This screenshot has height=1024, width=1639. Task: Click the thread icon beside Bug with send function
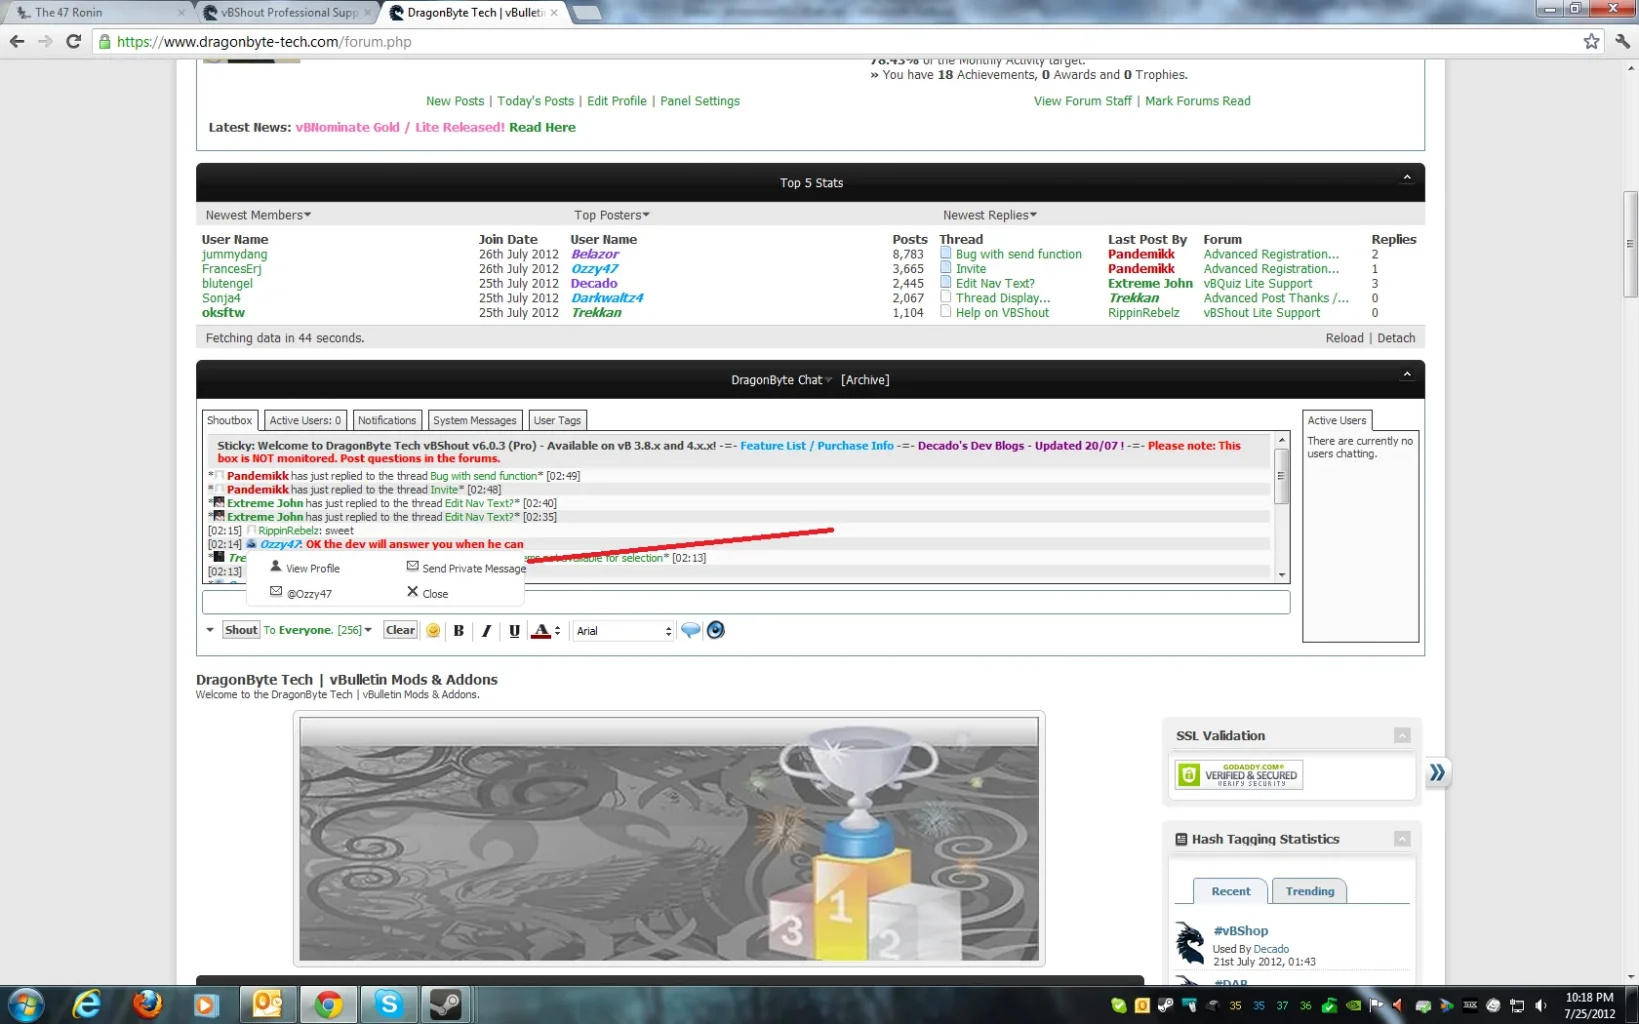tap(945, 253)
